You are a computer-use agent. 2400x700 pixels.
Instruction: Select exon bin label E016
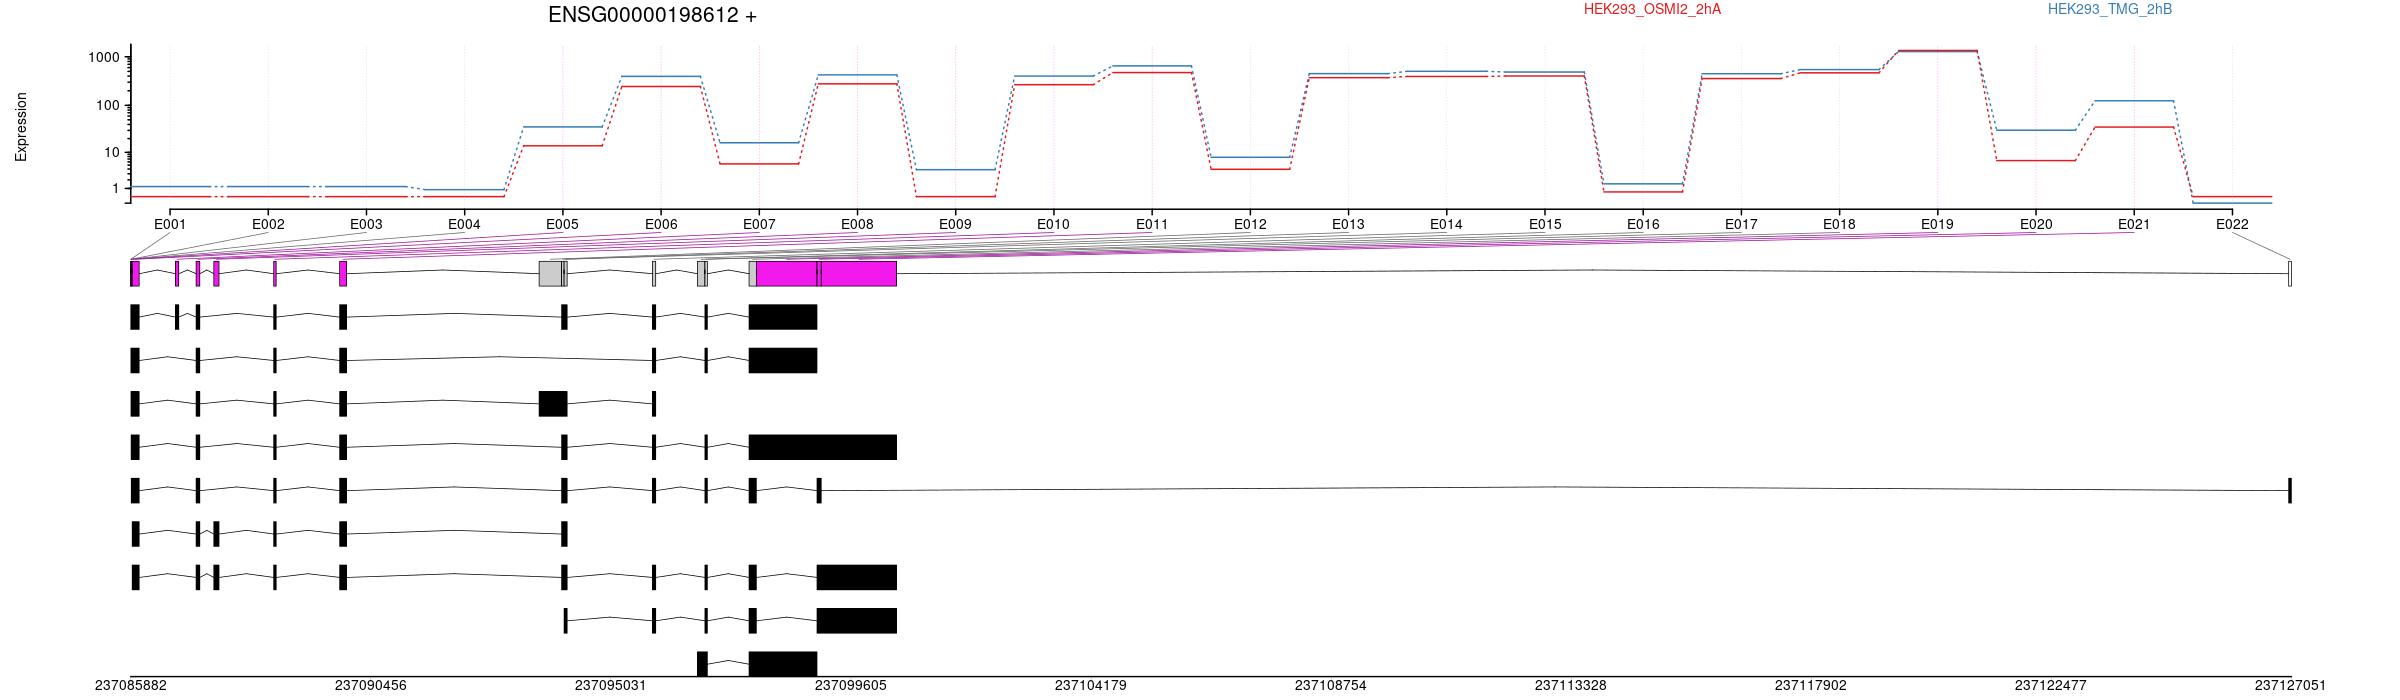pyautogui.click(x=1643, y=224)
